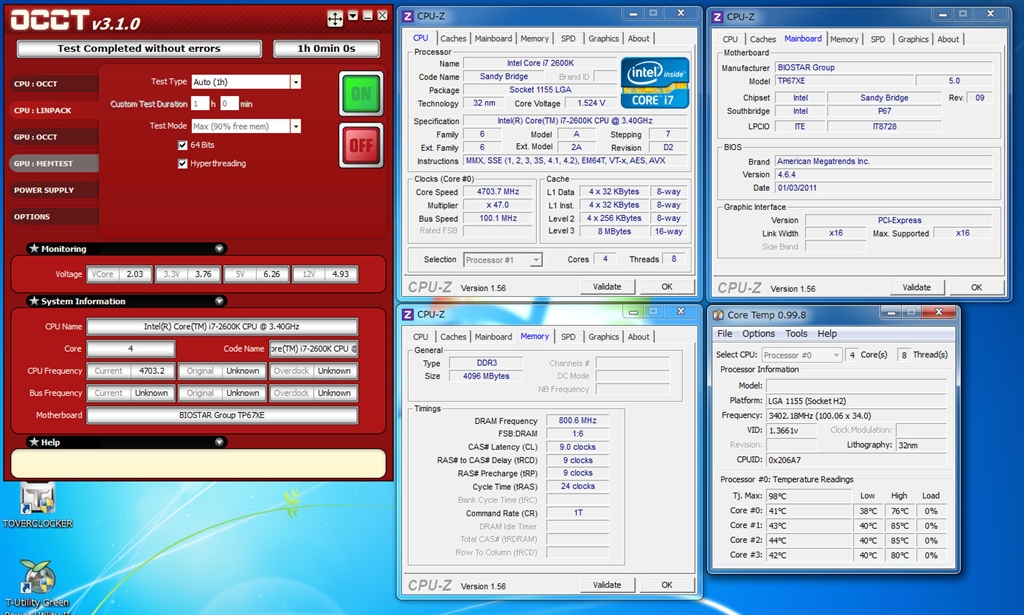1024x615 pixels.
Task: Stop the test with the red OFF button
Action: pos(361,146)
